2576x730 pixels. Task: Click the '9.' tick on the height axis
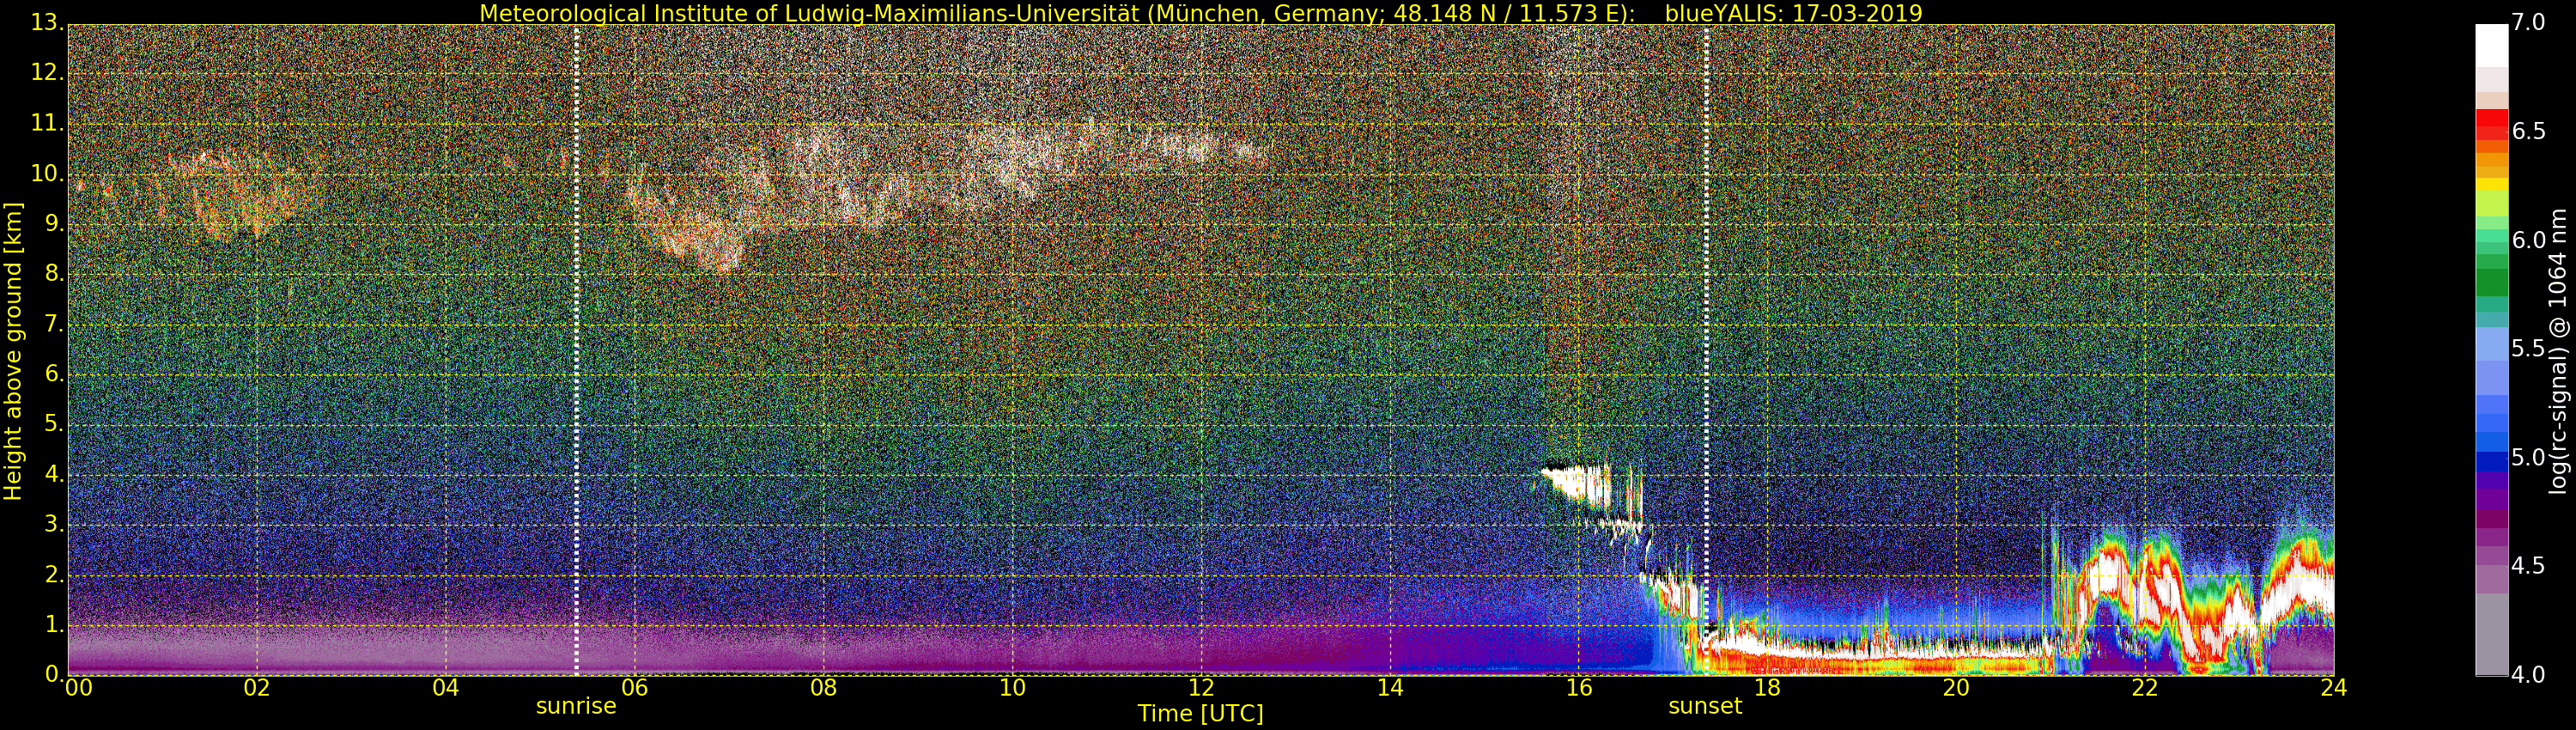click(x=54, y=224)
